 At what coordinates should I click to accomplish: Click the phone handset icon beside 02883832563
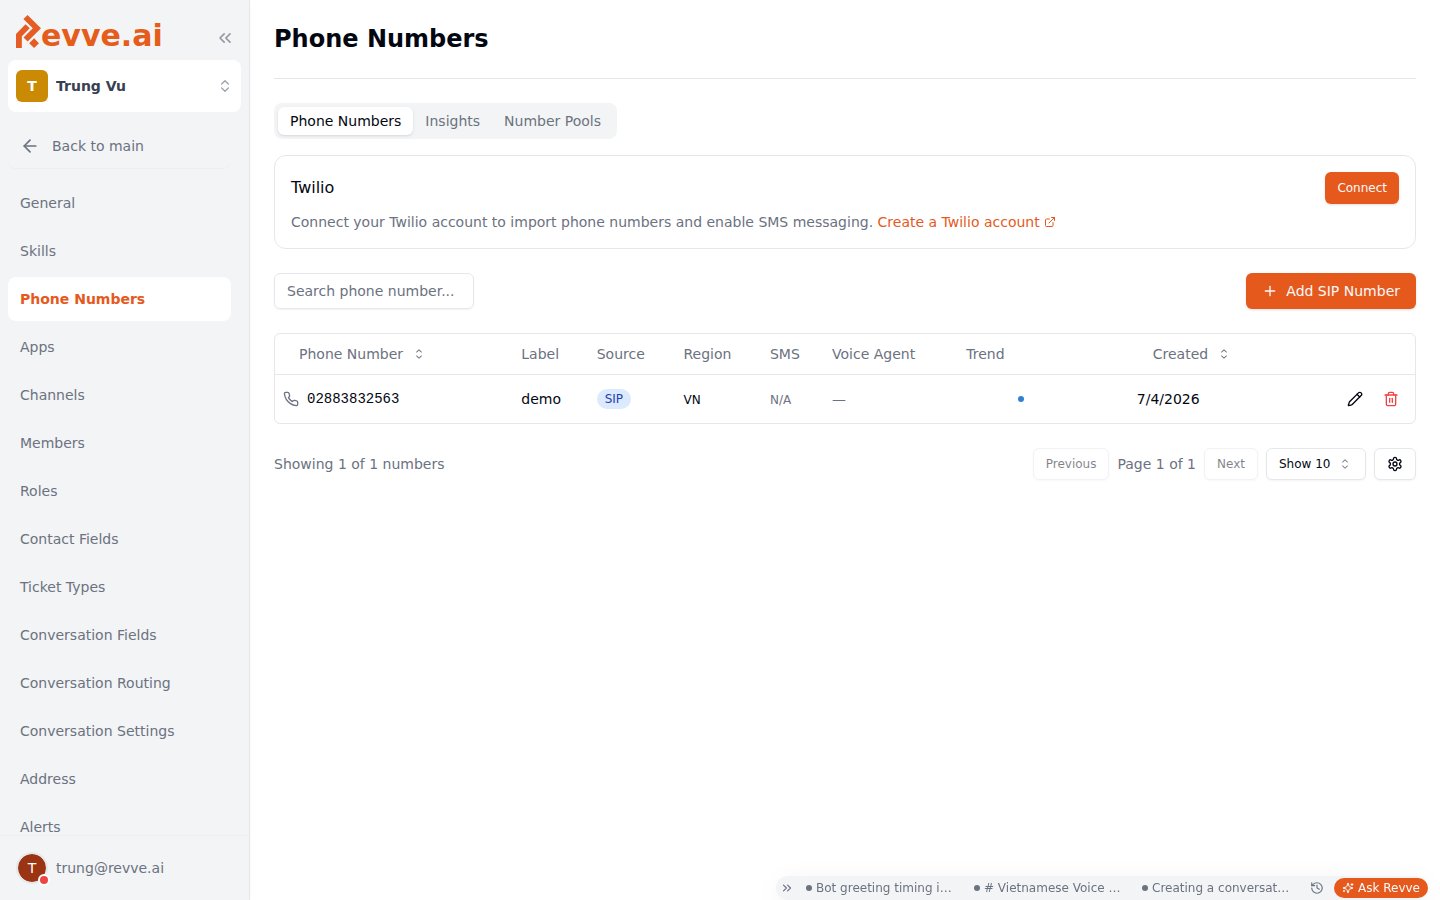(x=291, y=399)
